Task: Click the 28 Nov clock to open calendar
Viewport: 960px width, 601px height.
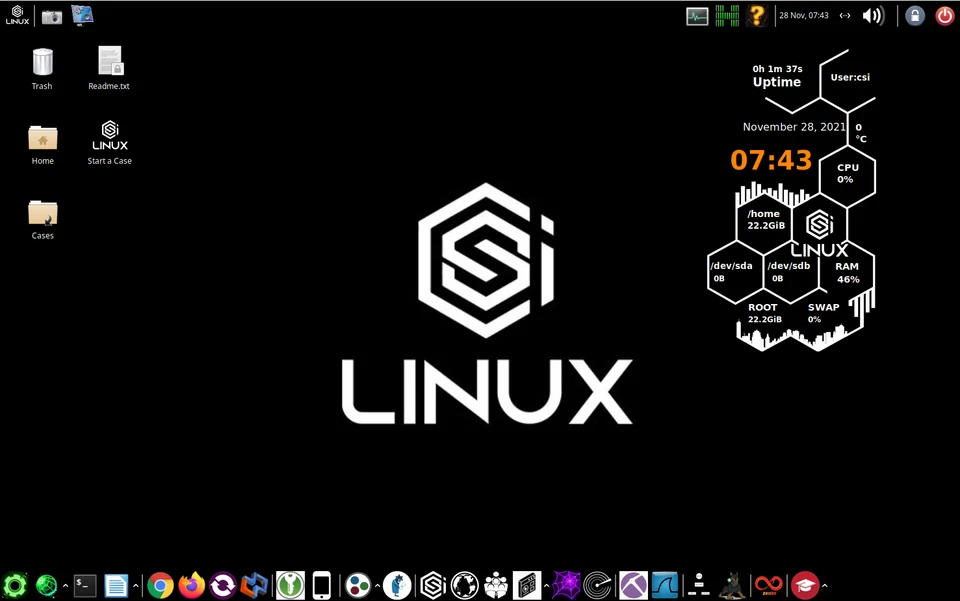Action: (x=804, y=15)
